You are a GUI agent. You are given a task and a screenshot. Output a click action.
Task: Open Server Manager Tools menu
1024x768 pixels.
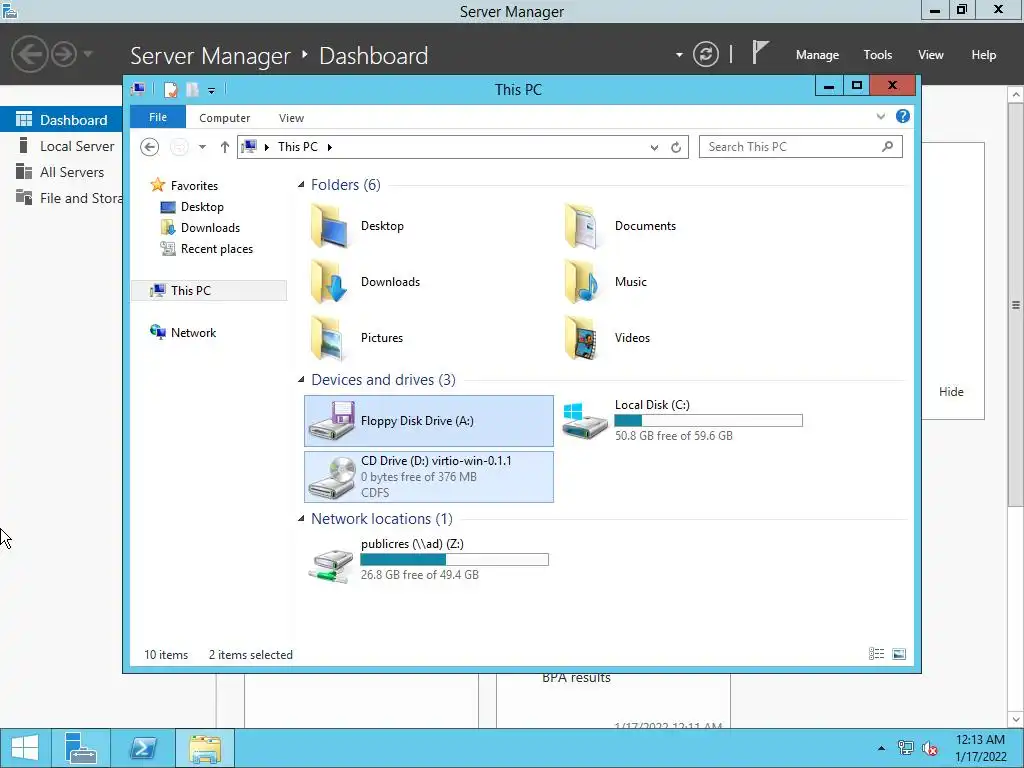pyautogui.click(x=878, y=55)
